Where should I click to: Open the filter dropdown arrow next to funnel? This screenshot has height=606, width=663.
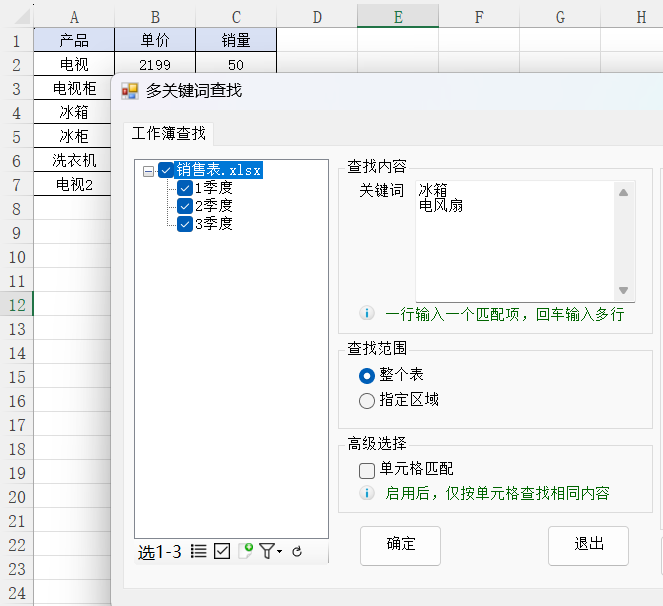point(280,552)
